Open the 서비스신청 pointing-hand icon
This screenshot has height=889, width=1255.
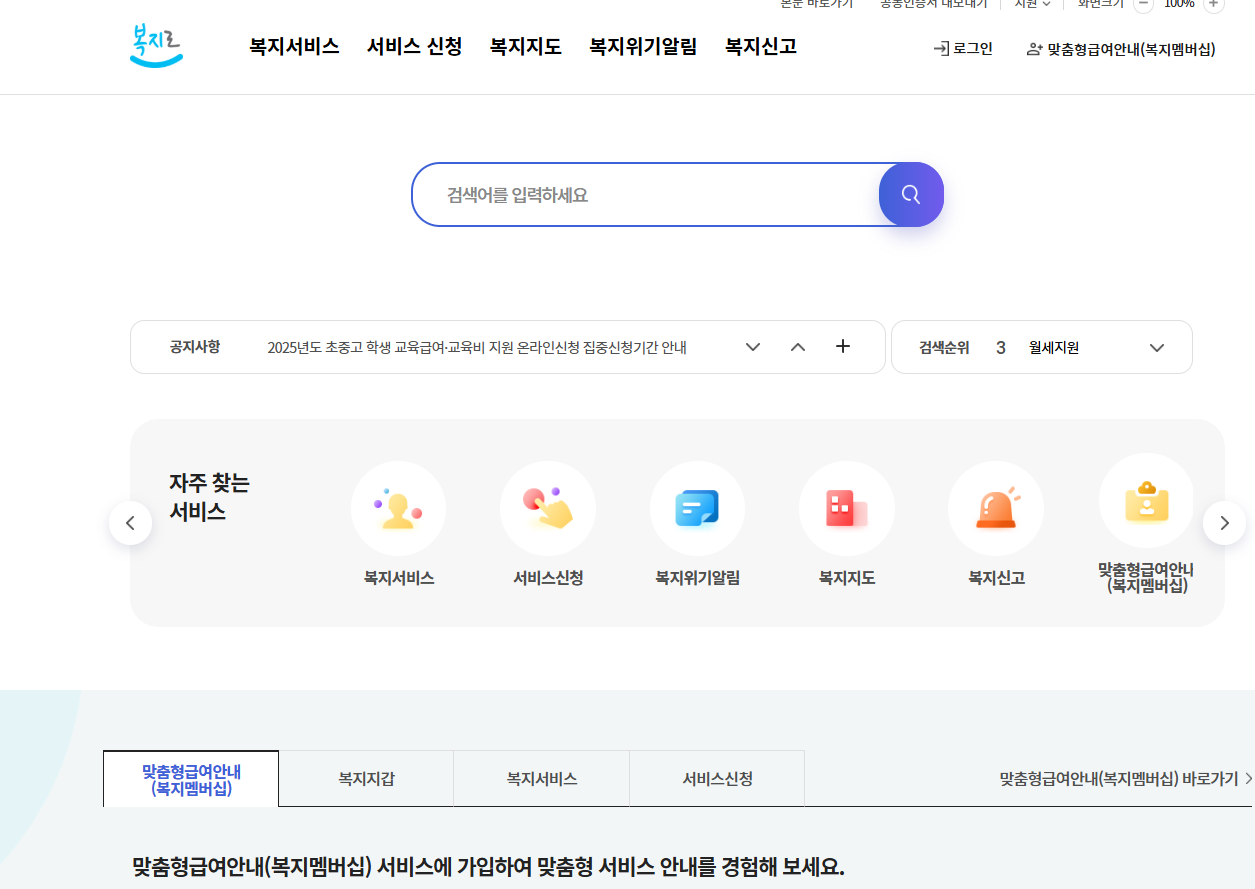548,509
